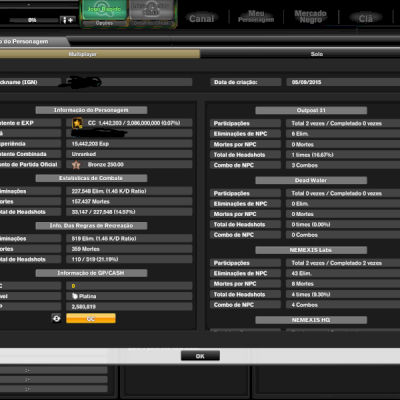The width and height of the screenshot is (400, 400).
Task: Click the NEMEXIS HQ section header
Action: 311,320
